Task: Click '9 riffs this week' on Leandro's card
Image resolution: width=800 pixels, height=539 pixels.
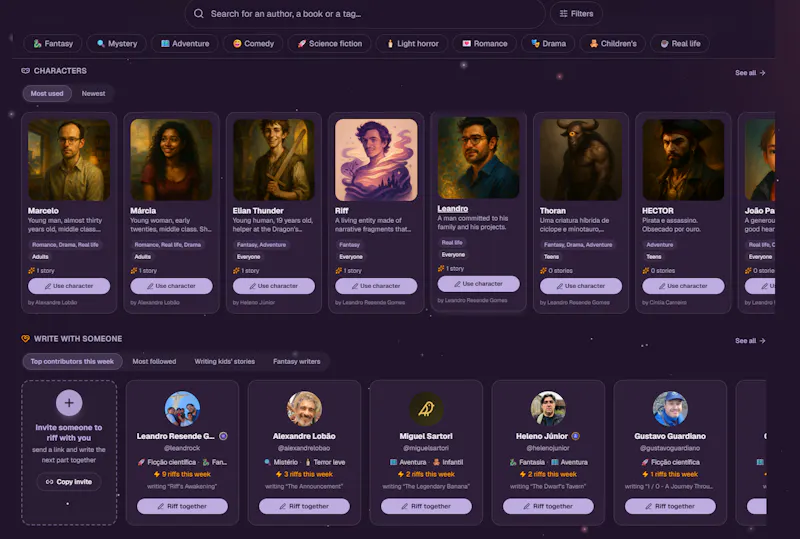Action: coord(182,474)
